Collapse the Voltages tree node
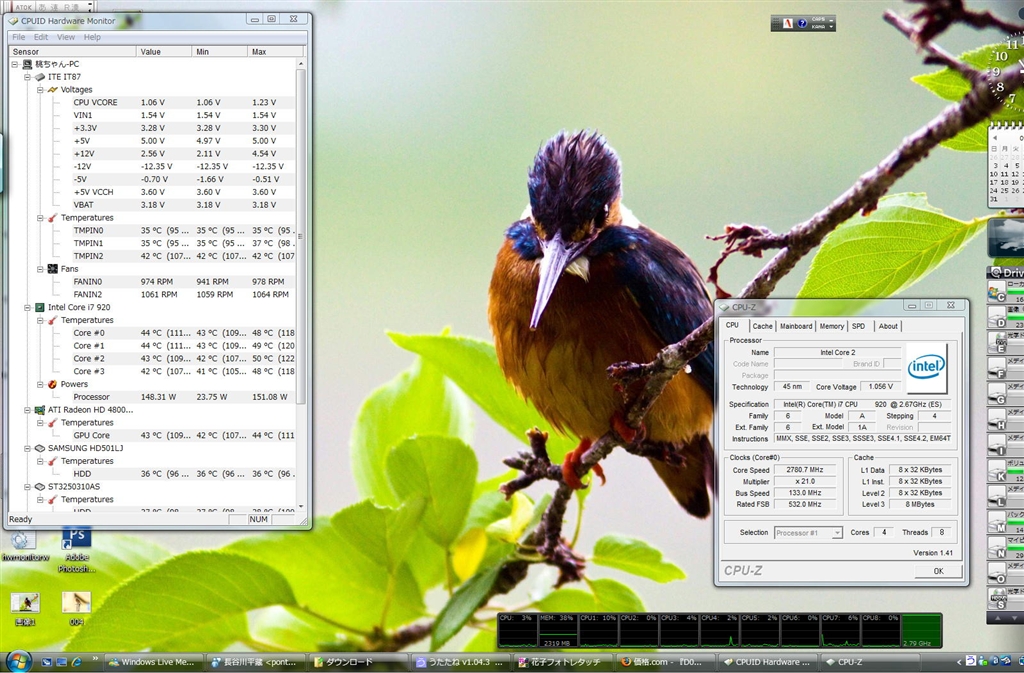 40,89
